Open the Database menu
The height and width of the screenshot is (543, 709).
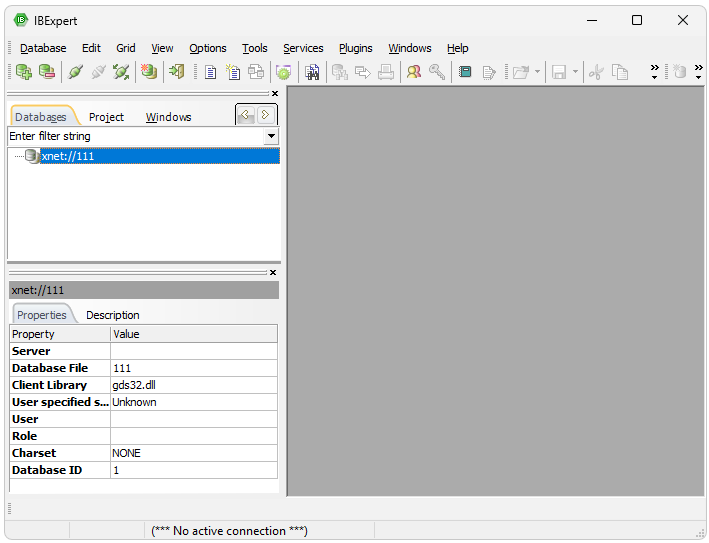43,48
